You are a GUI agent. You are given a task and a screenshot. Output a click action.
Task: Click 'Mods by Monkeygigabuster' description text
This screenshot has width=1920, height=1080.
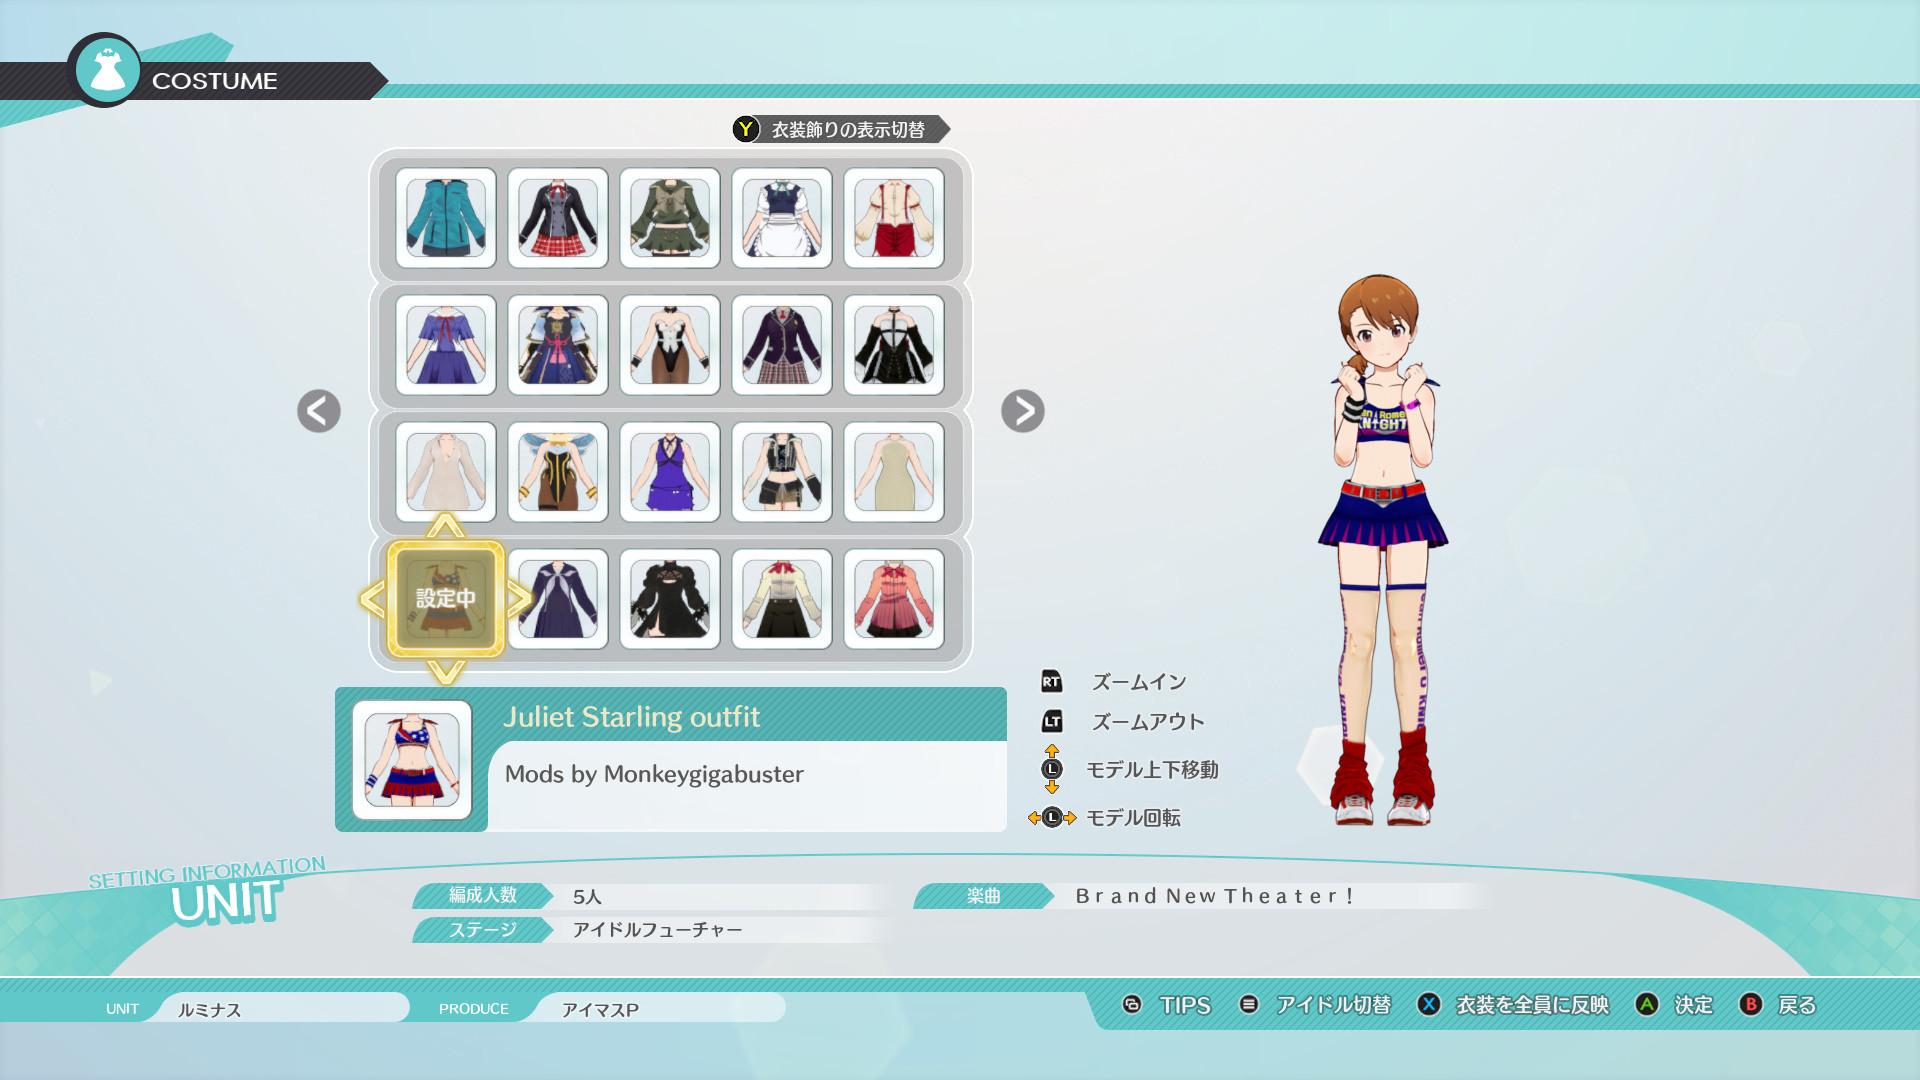654,774
